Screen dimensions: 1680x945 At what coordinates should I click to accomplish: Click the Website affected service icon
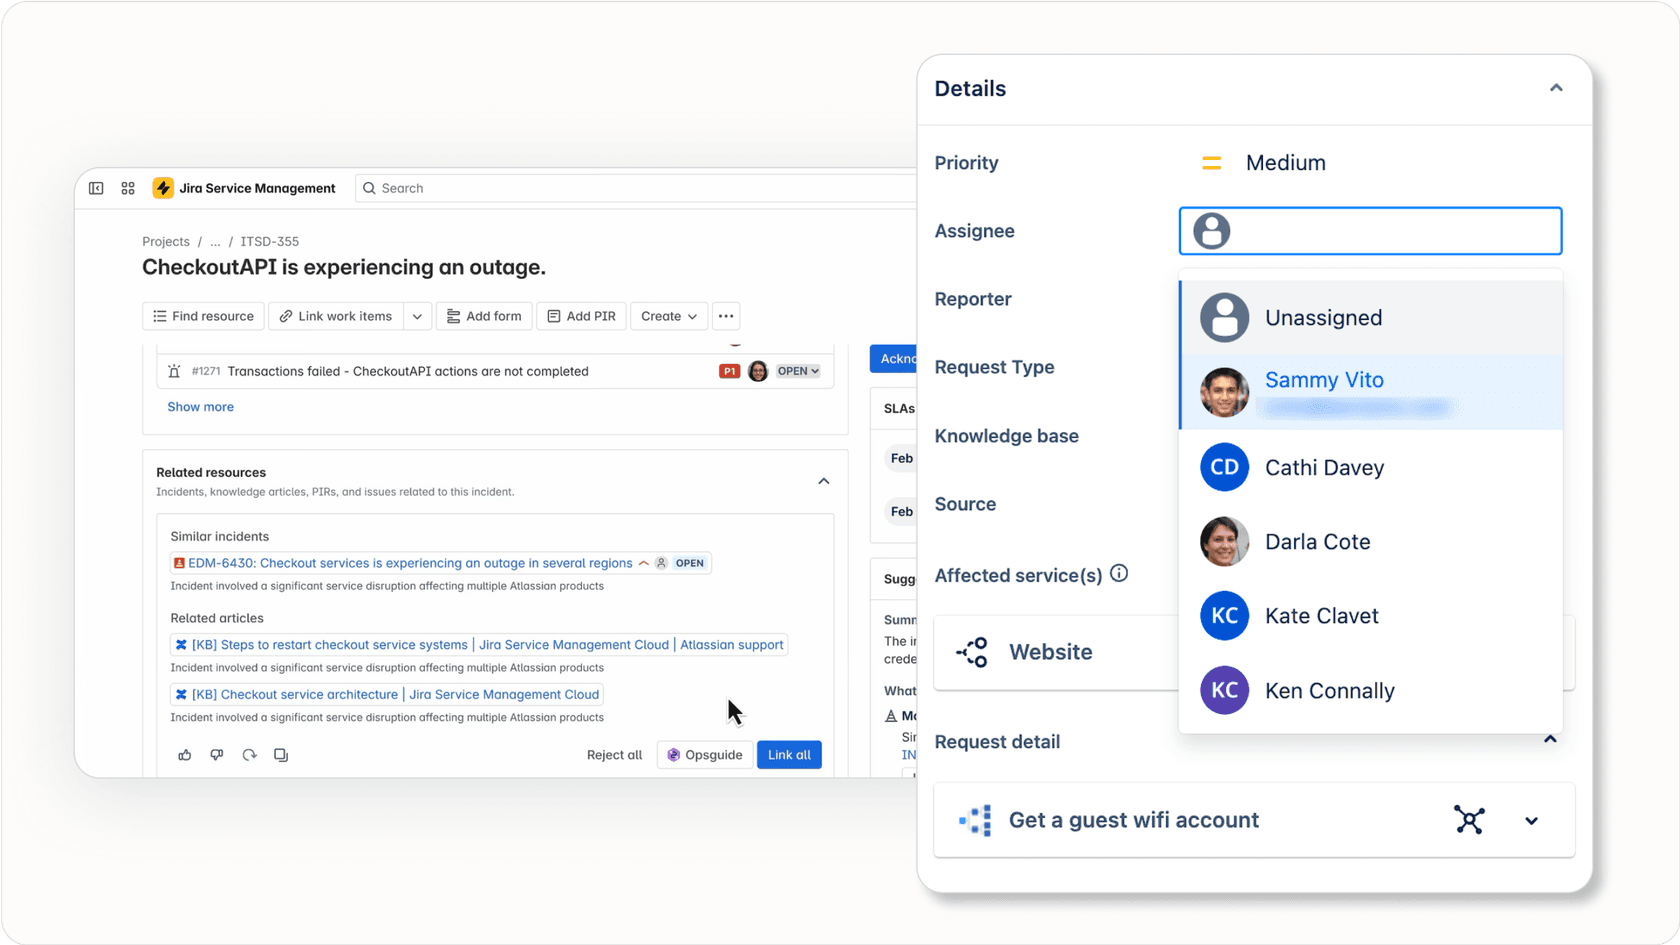click(x=971, y=652)
